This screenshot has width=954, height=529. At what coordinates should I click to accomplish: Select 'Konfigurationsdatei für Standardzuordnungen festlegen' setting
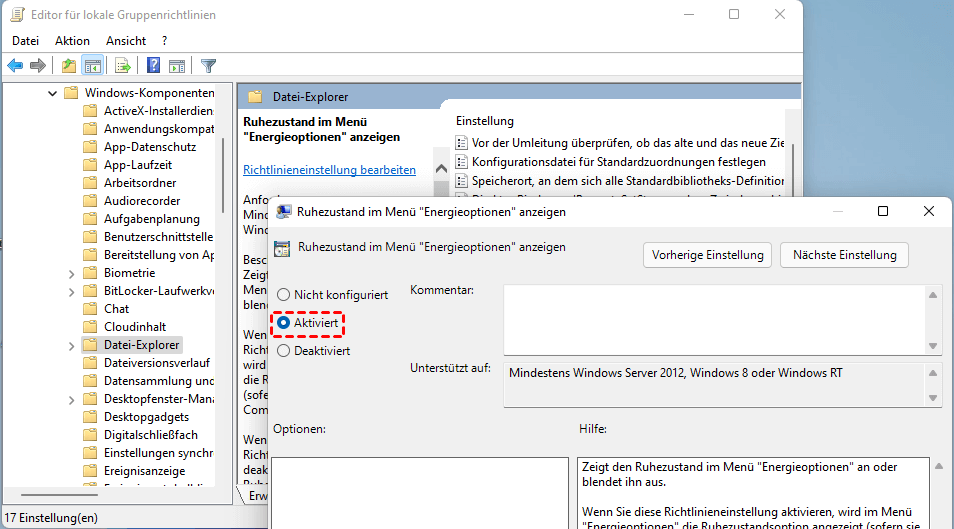619,162
